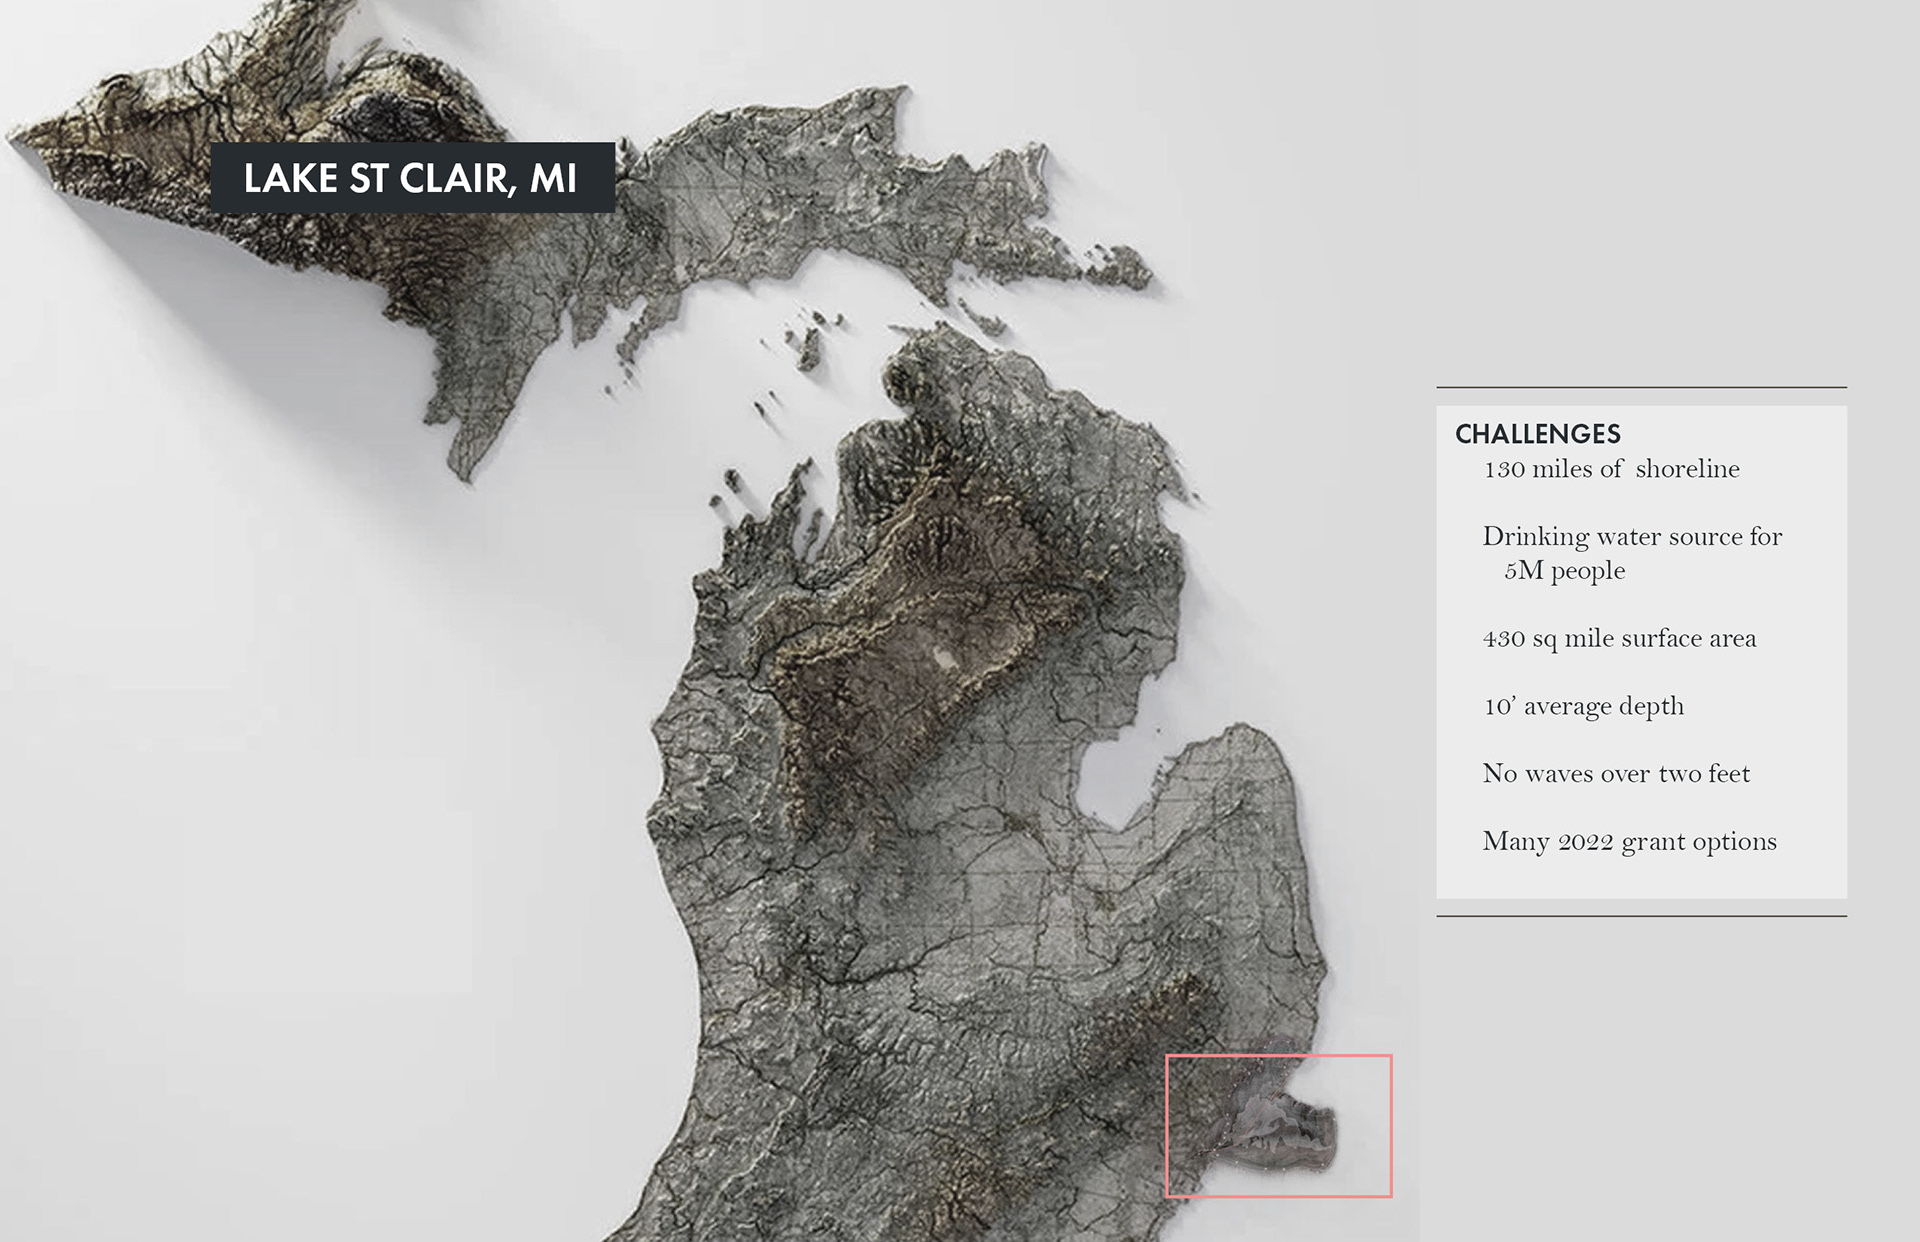Click the brown highlands of northern Lower Peninsula
The height and width of the screenshot is (1242, 1920).
[900, 620]
